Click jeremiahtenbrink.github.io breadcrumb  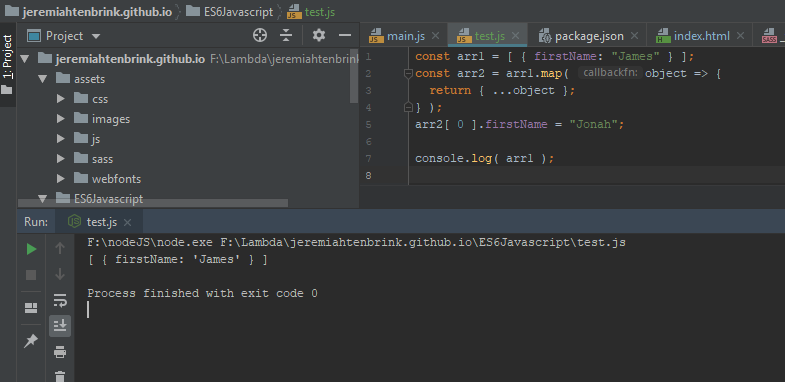click(x=88, y=12)
